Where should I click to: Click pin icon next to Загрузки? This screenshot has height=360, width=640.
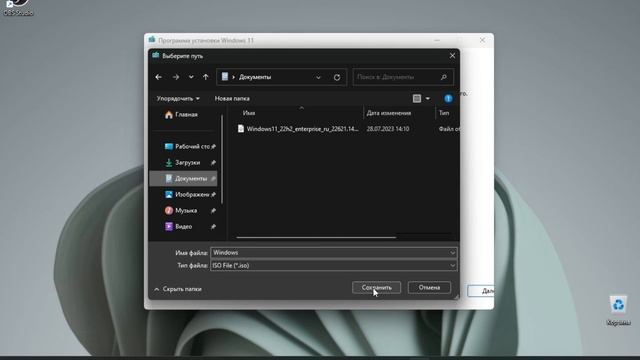(213, 162)
